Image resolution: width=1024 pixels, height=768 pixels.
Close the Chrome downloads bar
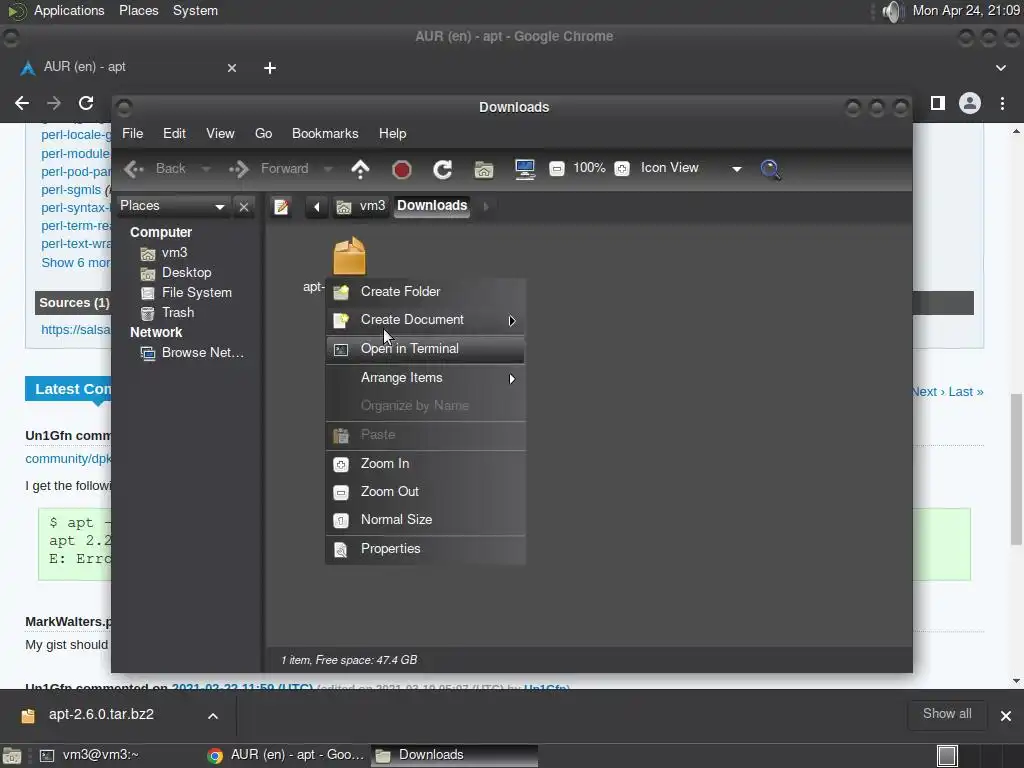1006,716
